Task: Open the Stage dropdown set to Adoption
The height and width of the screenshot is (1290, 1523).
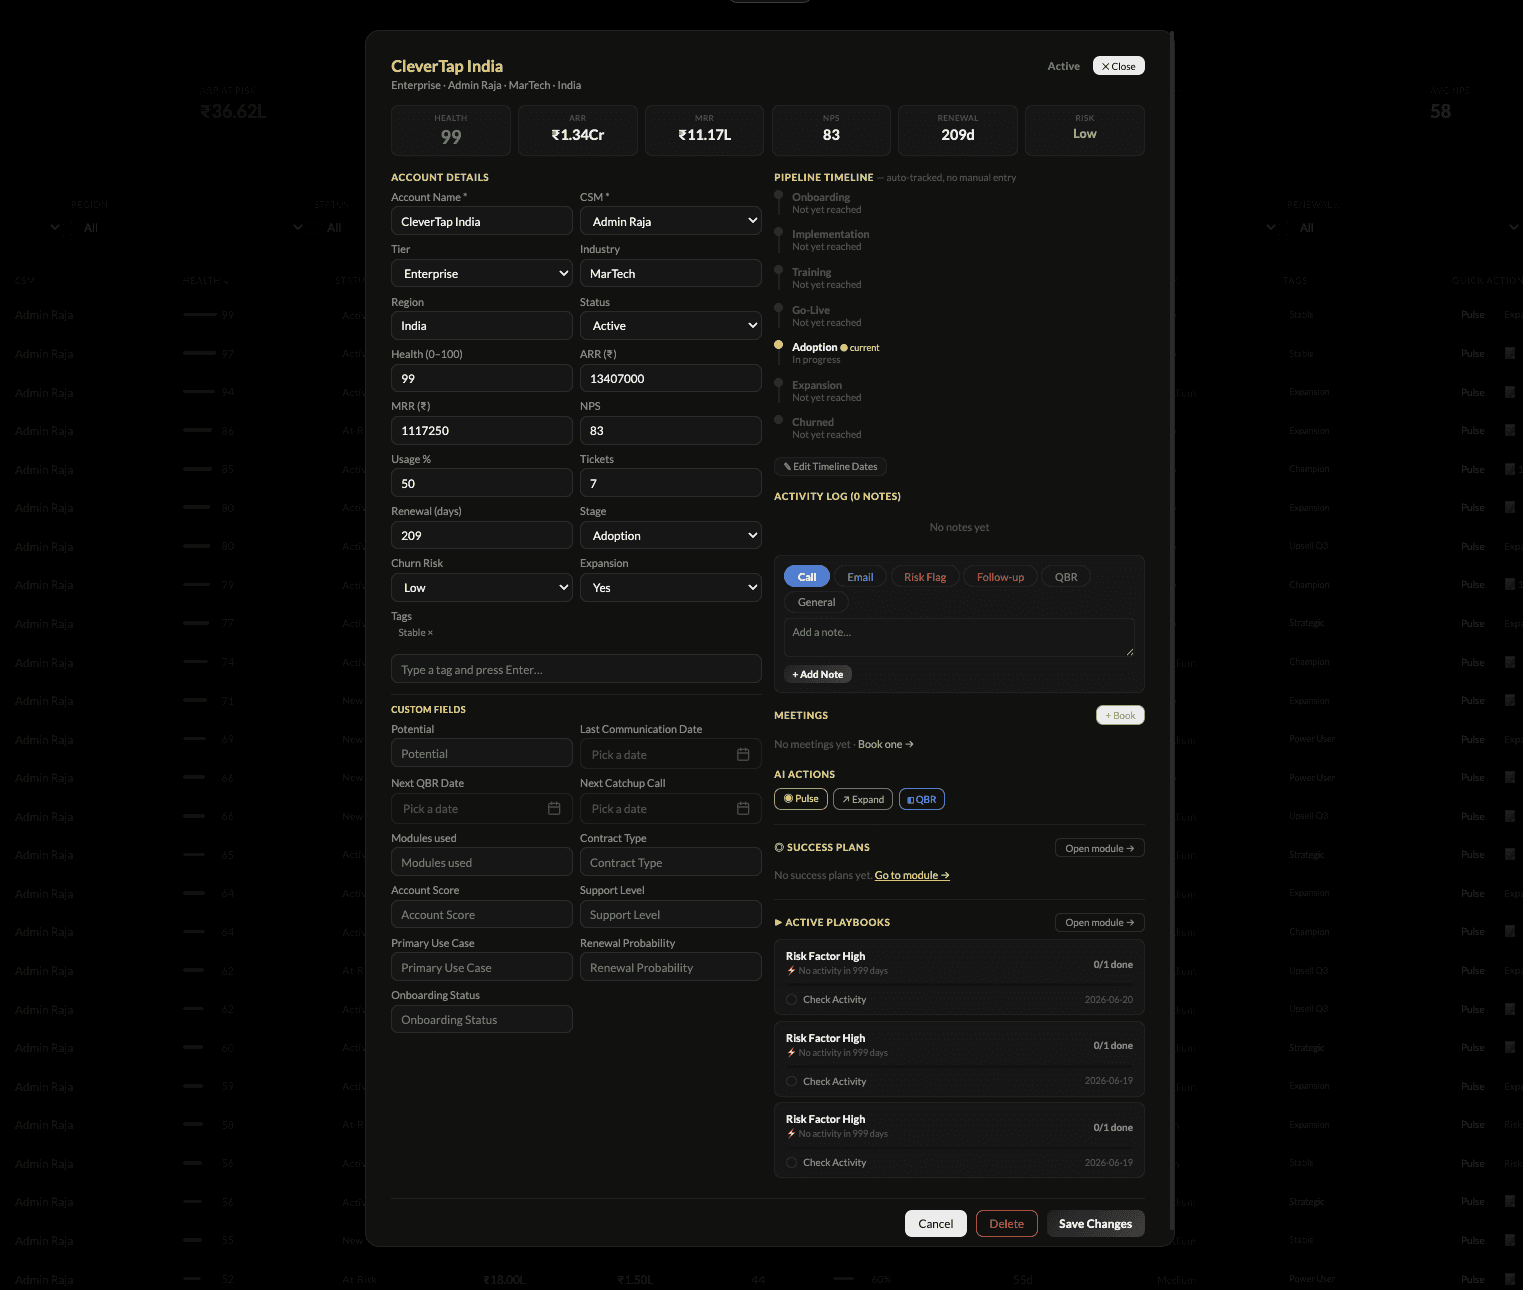Action: pos(671,535)
